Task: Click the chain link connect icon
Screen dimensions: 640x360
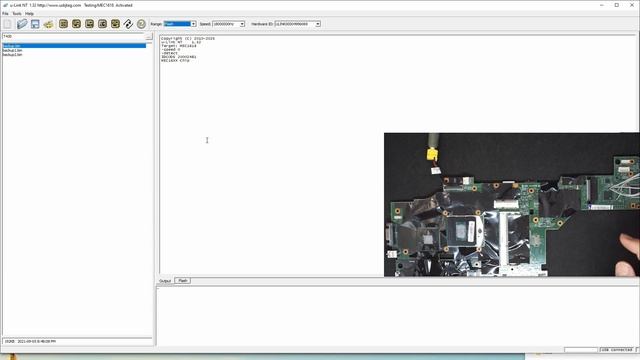Action: pos(128,24)
